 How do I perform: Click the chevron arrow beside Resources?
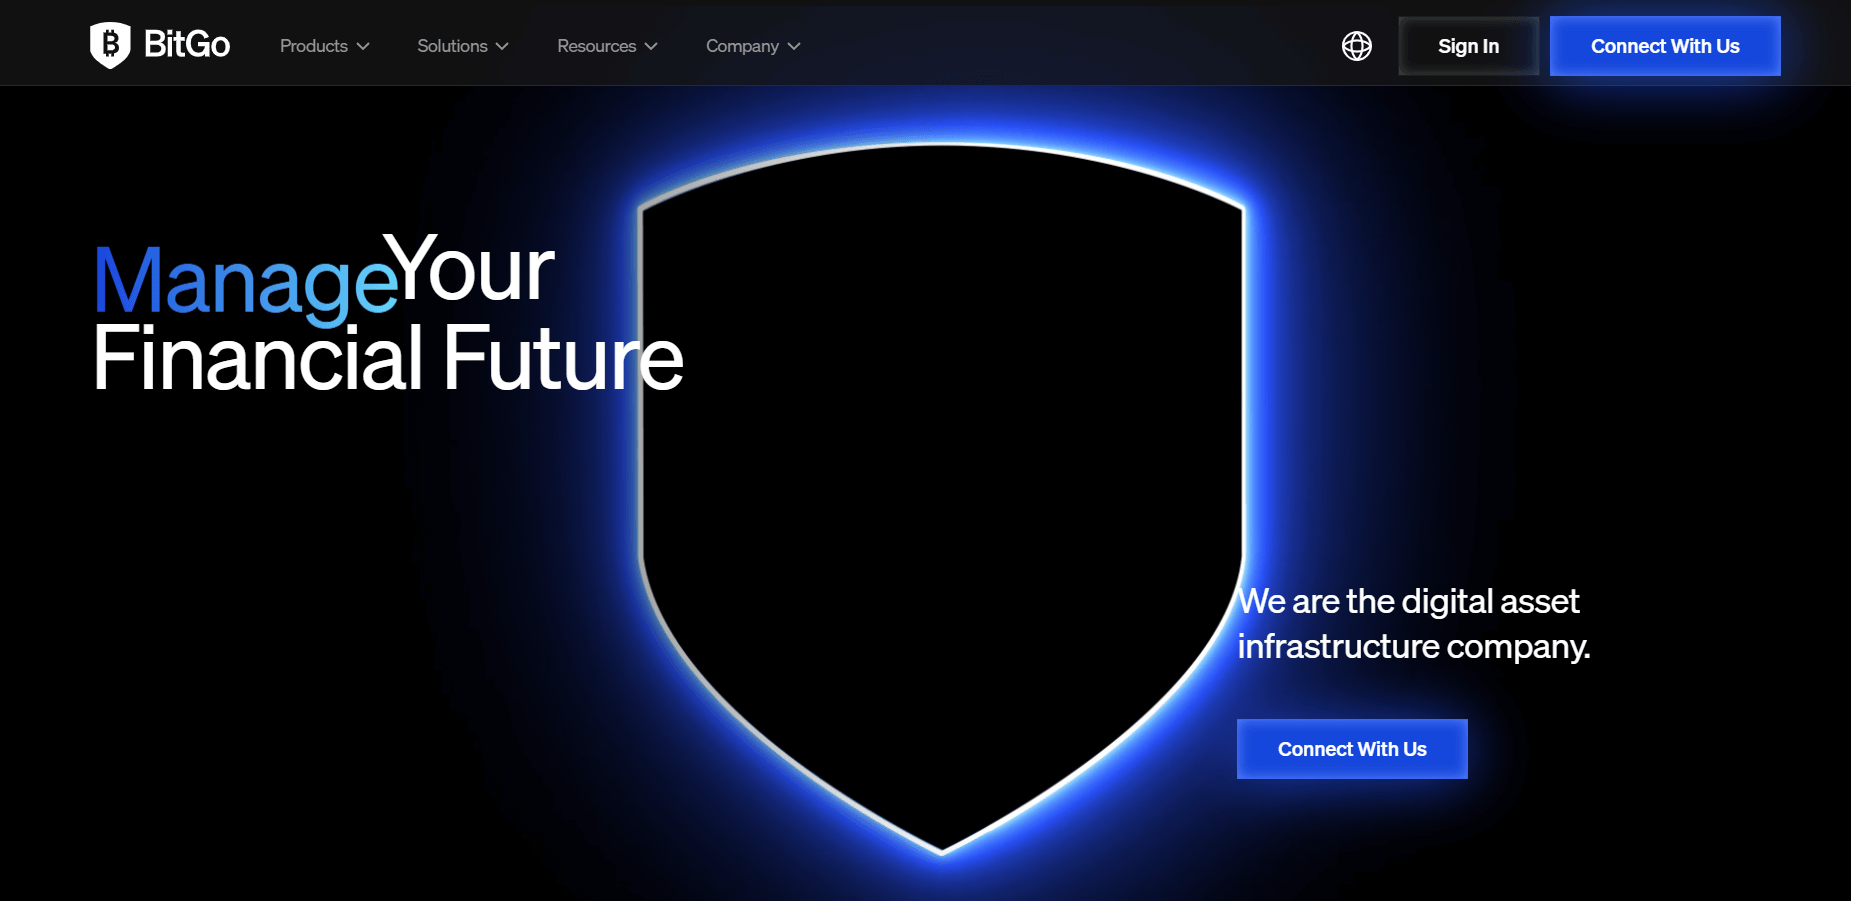pos(651,47)
